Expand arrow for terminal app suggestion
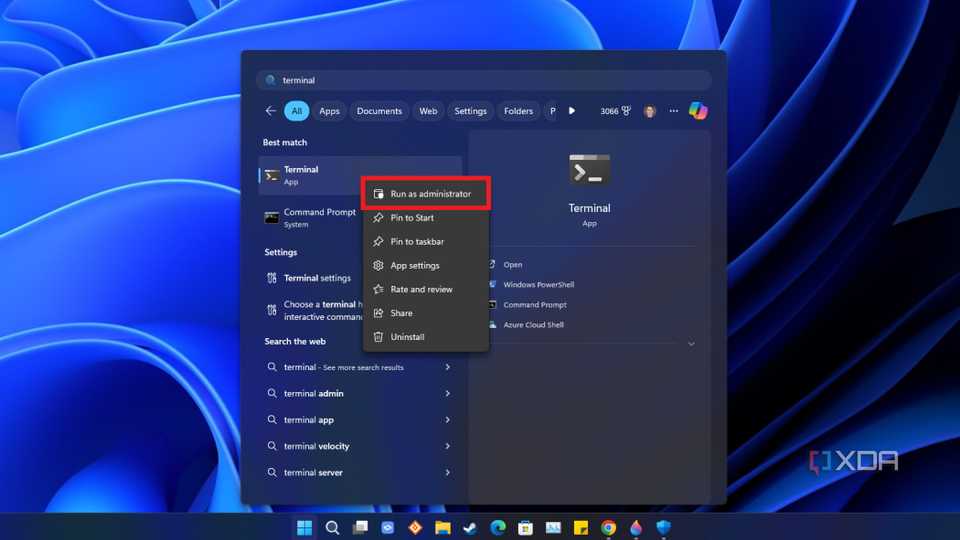Image resolution: width=960 pixels, height=540 pixels. coord(448,420)
